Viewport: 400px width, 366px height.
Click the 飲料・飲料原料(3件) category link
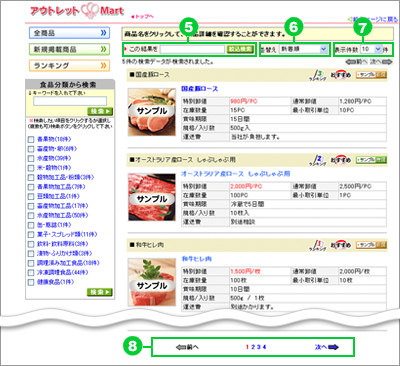coord(62,244)
